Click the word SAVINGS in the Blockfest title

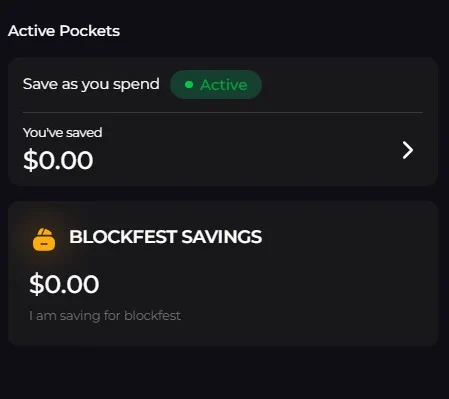(x=222, y=237)
